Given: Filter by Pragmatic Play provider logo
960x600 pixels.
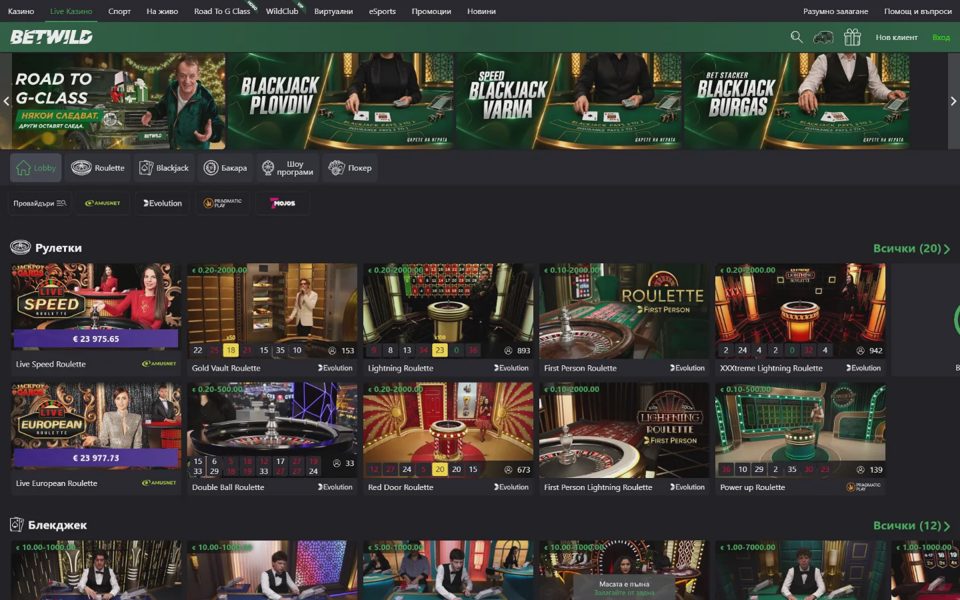Looking at the screenshot, I should pos(222,203).
